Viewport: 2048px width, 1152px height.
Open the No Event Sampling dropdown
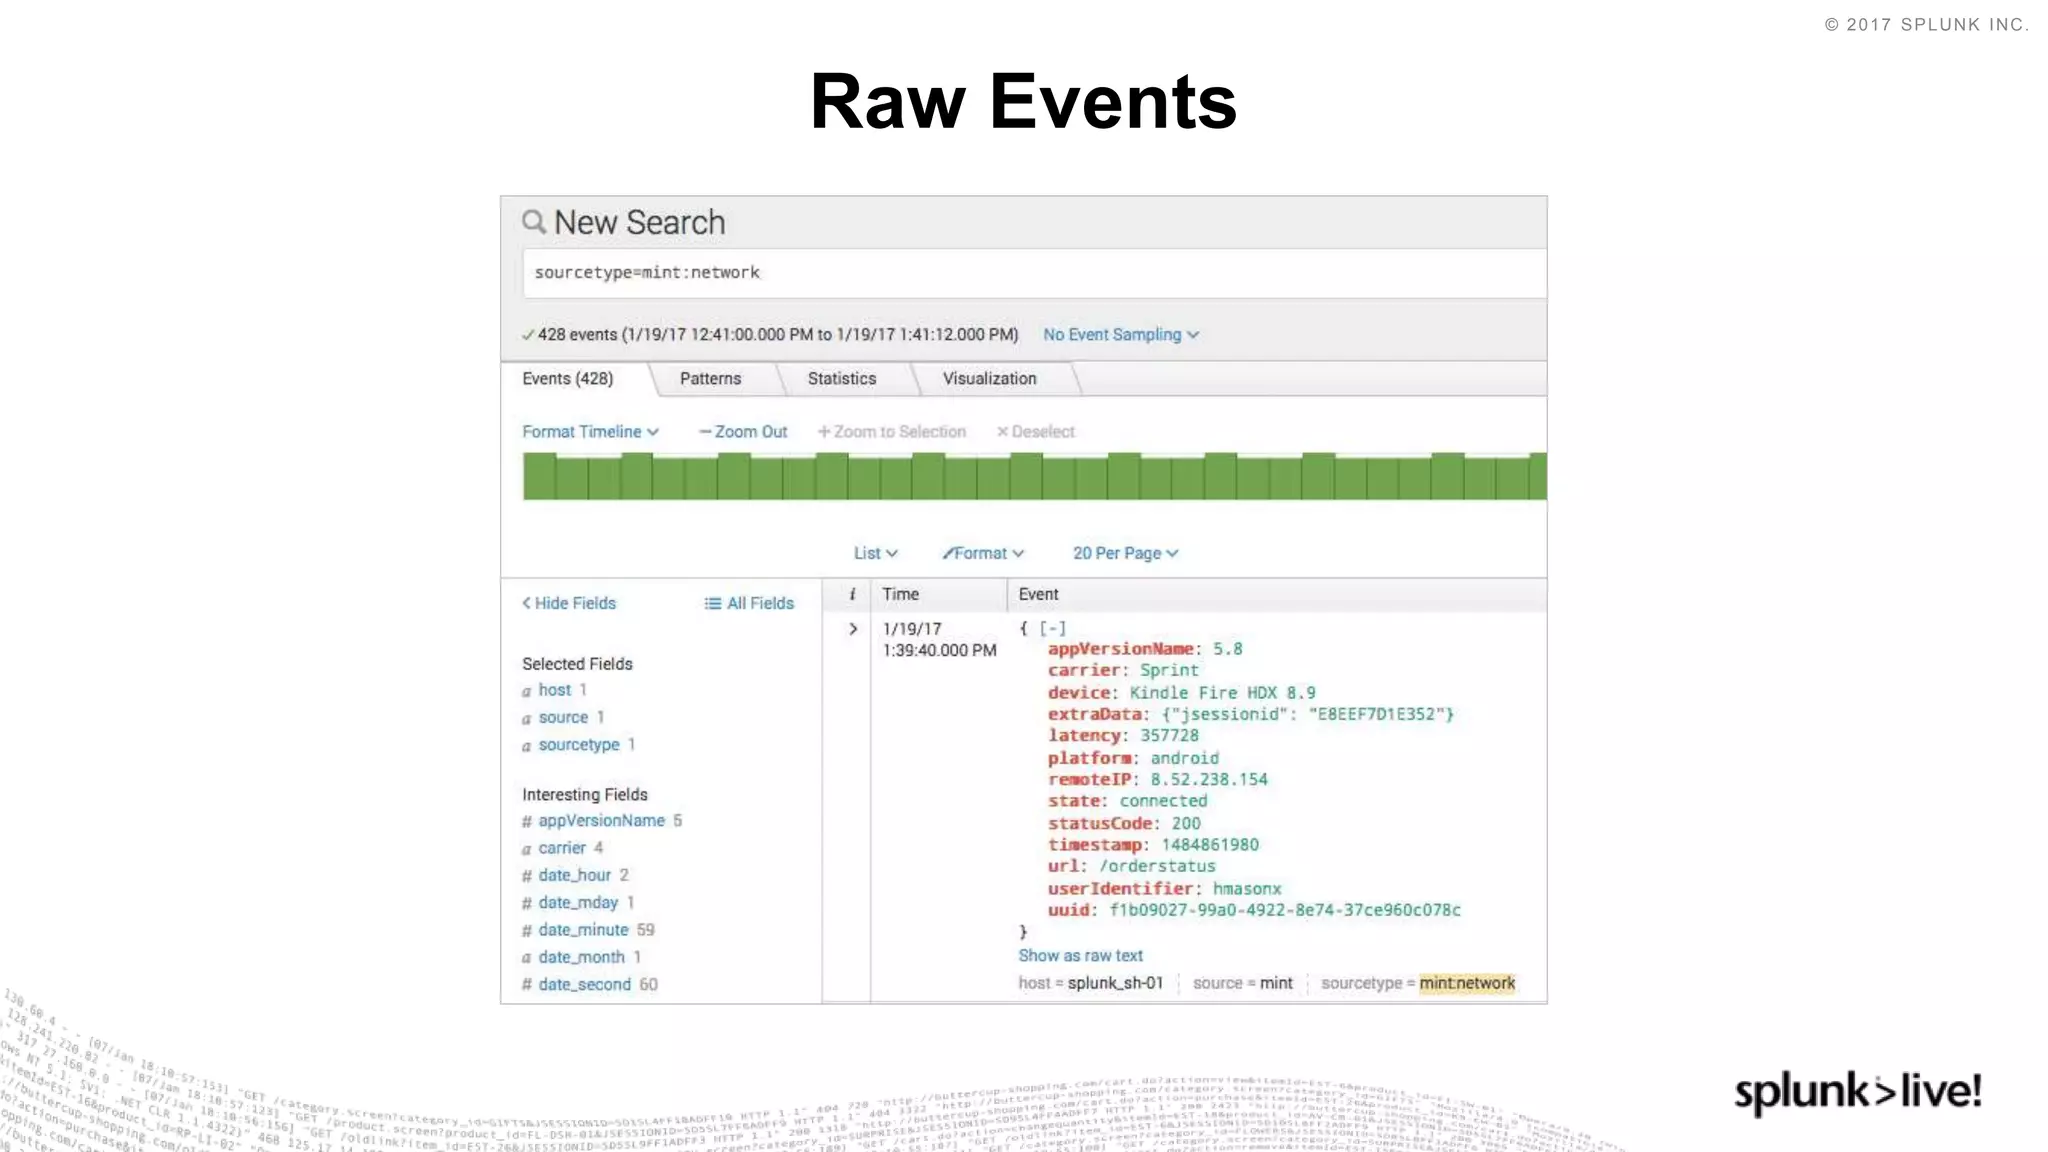click(x=1121, y=335)
